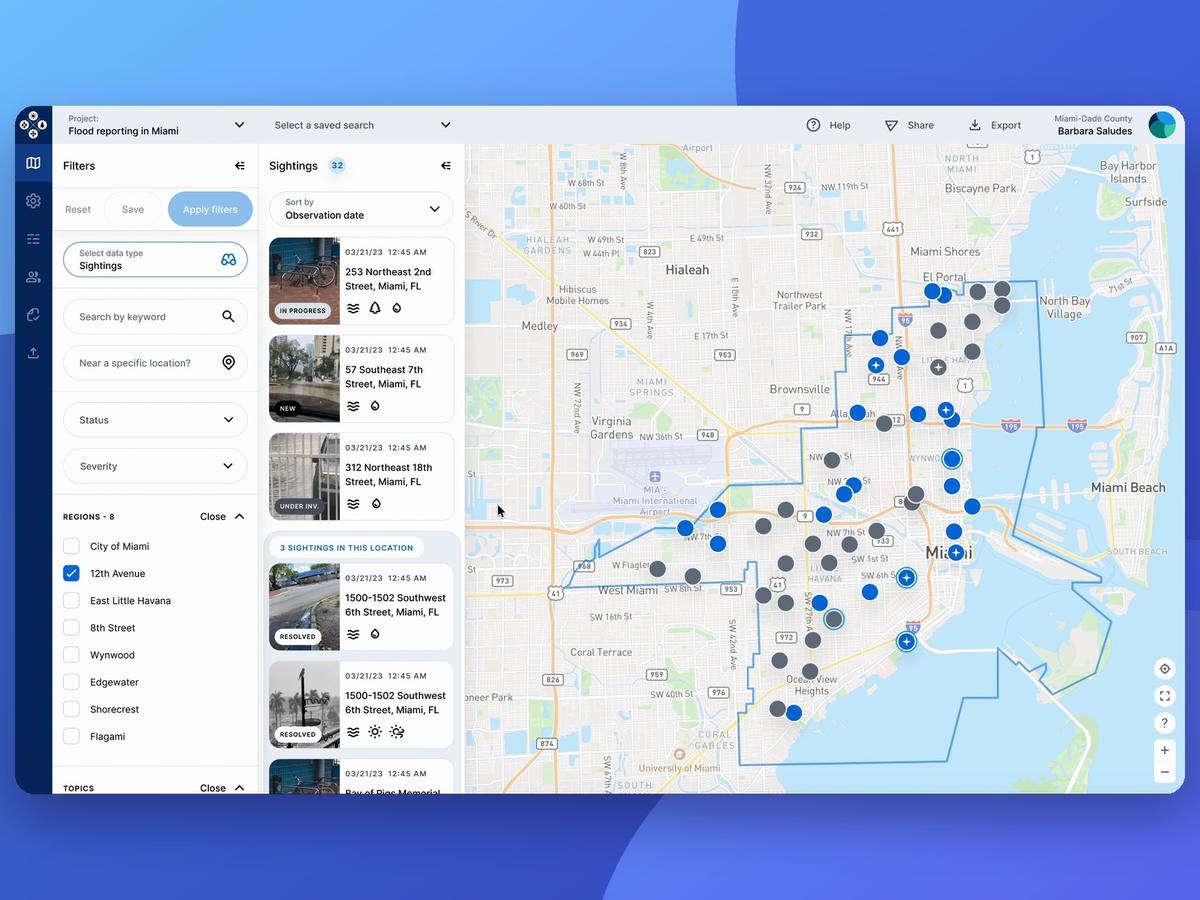The width and height of the screenshot is (1200, 900).
Task: Click the UNDER INV. status badge
Action: 299,507
